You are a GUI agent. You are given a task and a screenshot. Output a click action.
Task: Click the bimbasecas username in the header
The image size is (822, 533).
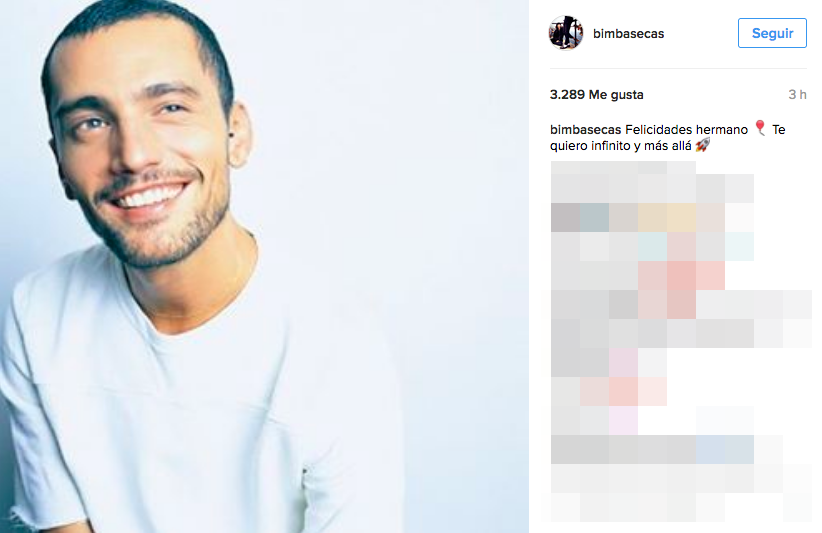point(628,34)
